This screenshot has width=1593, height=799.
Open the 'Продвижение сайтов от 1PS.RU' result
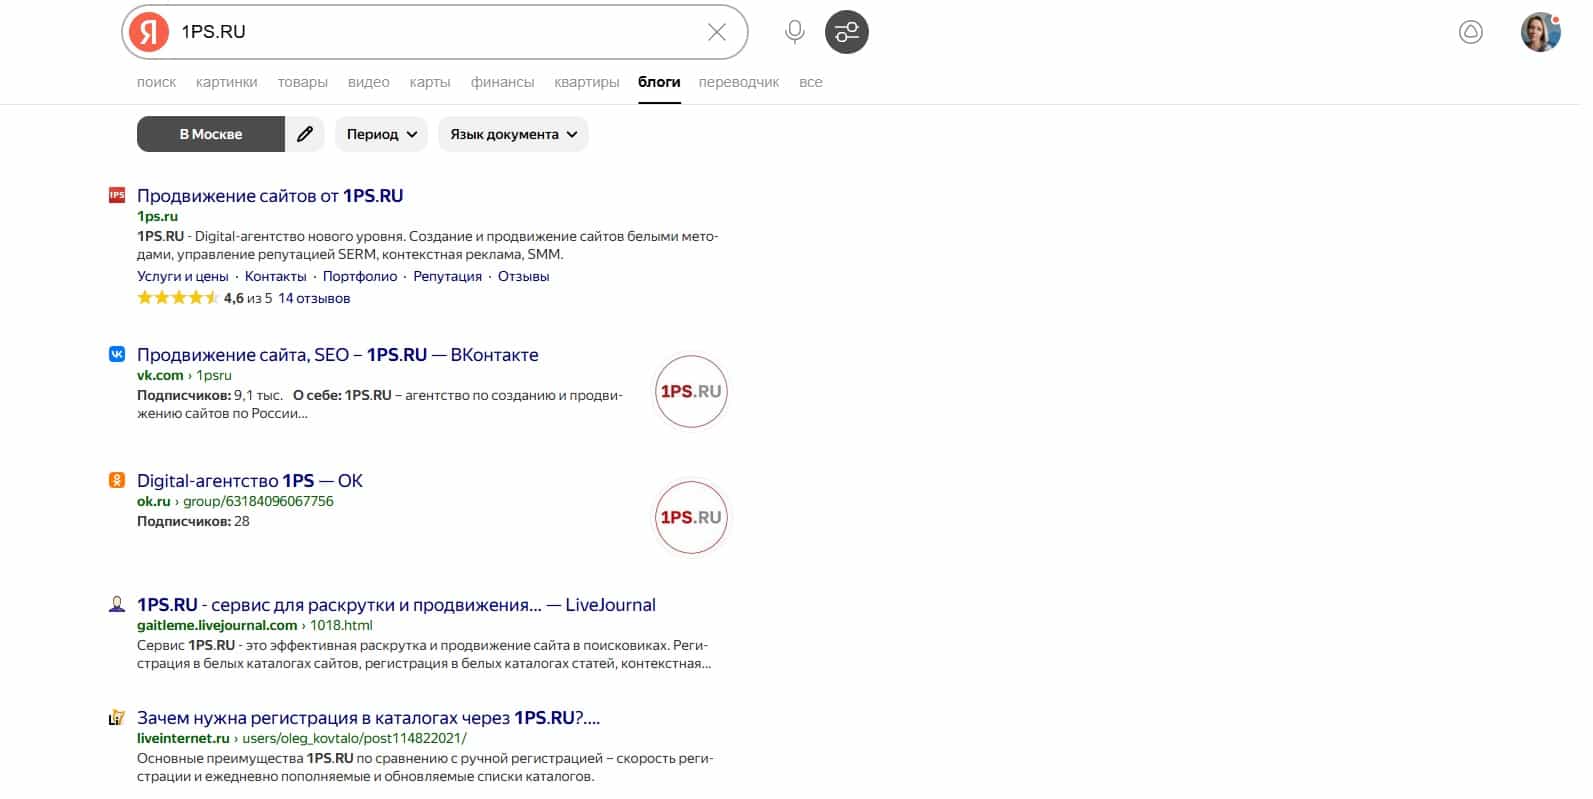pos(270,196)
